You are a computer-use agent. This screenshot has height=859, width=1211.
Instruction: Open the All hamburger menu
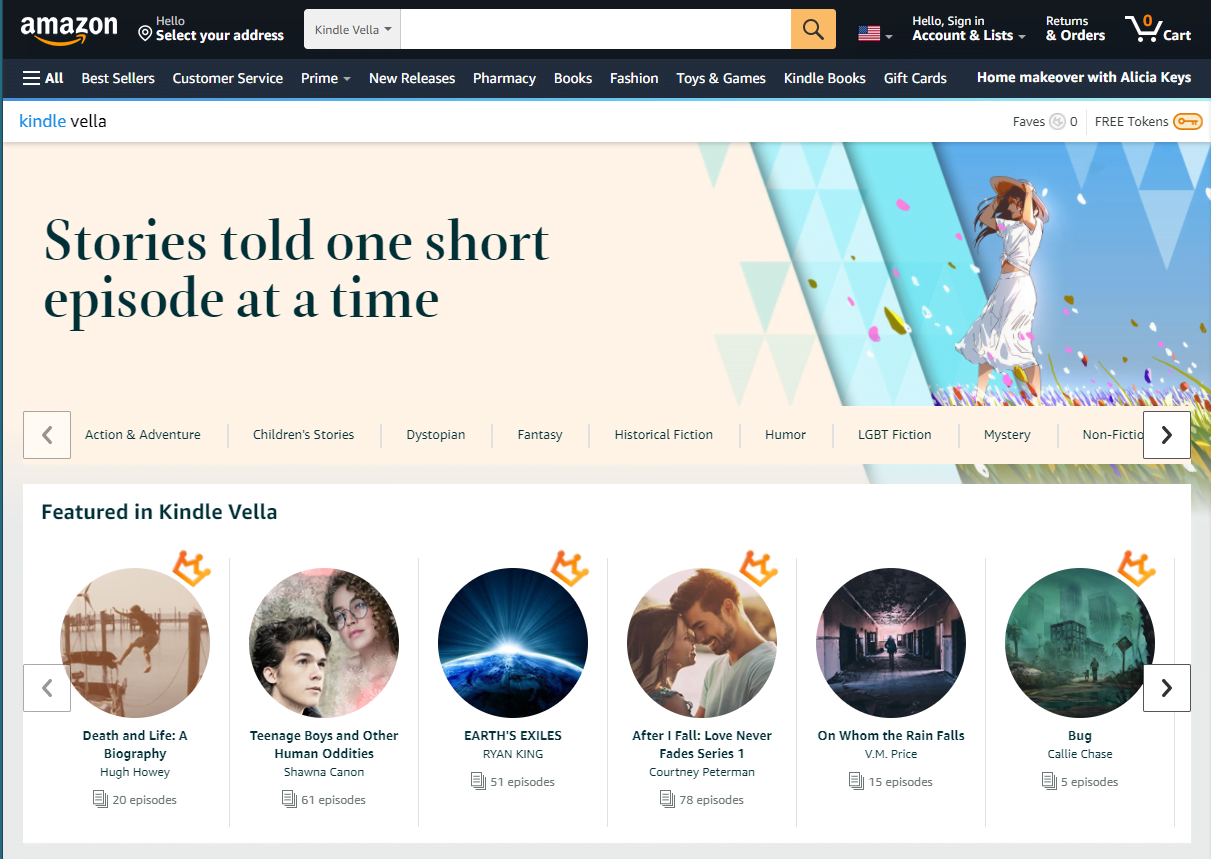43,78
